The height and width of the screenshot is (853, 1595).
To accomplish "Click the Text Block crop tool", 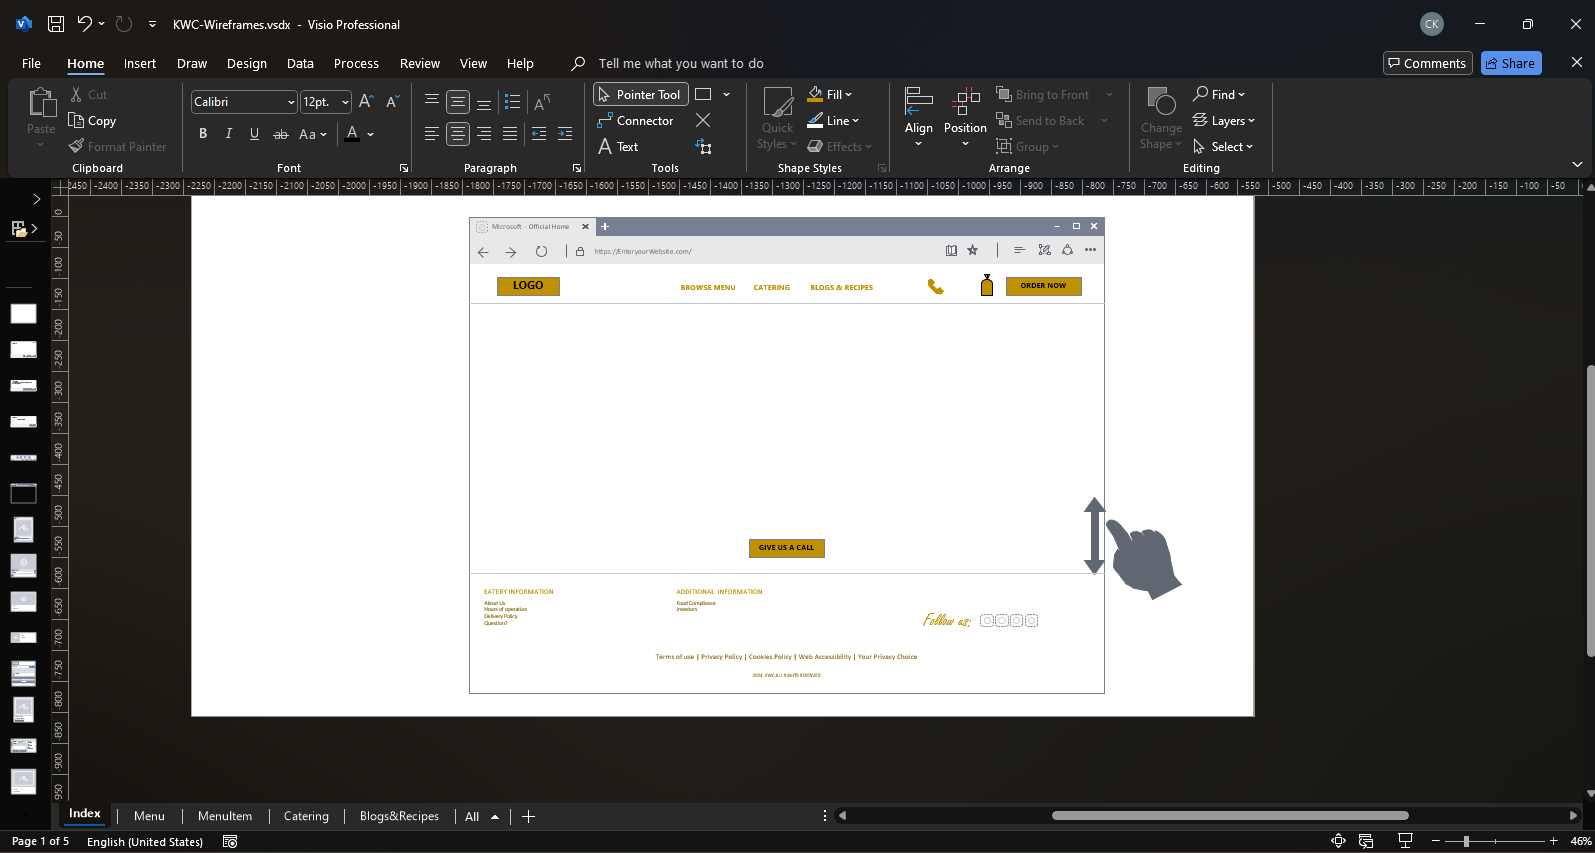I will pyautogui.click(x=703, y=146).
